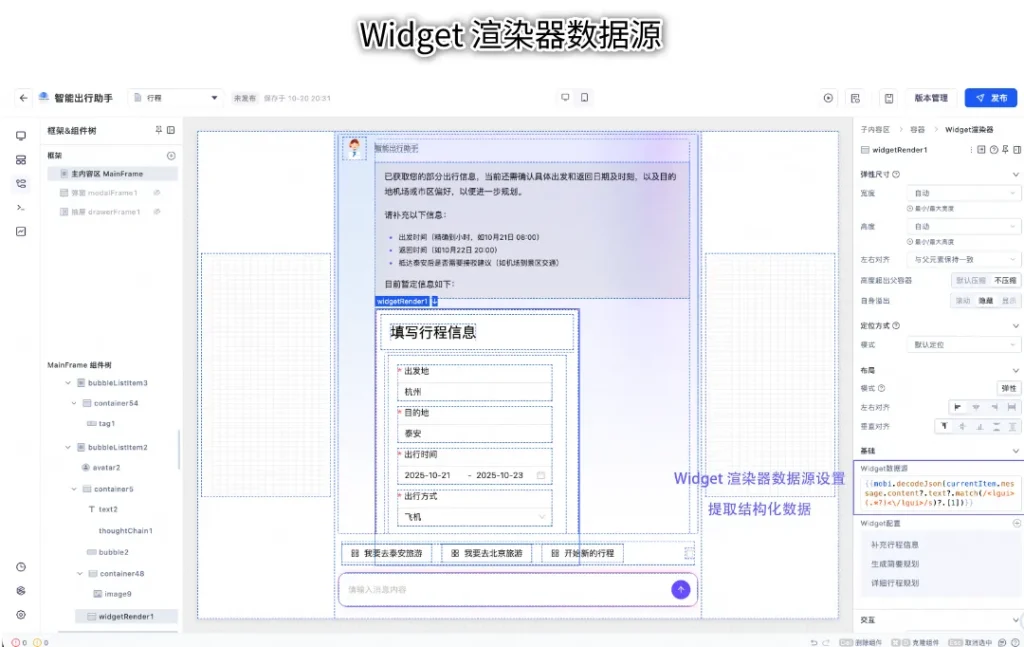Click the save disk icon in top toolbar
Image resolution: width=1024 pixels, height=647 pixels.
click(x=888, y=98)
